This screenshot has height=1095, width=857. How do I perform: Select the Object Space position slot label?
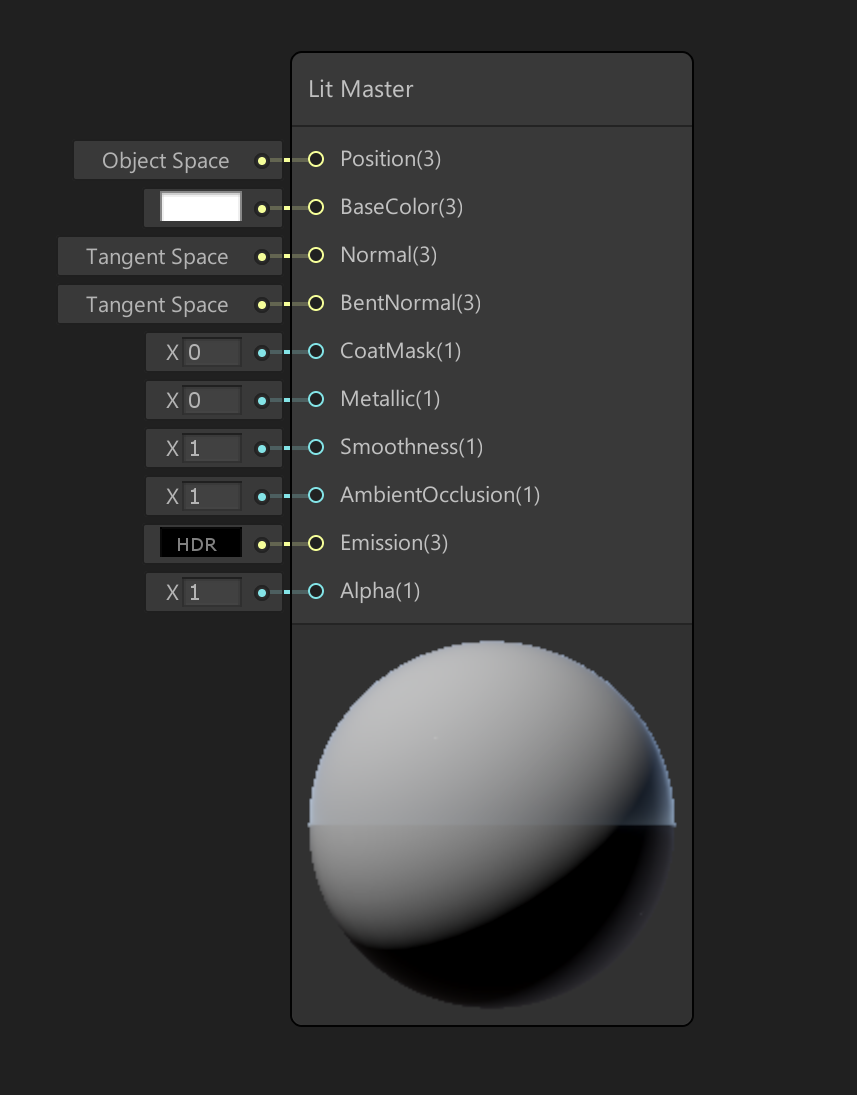click(x=166, y=161)
